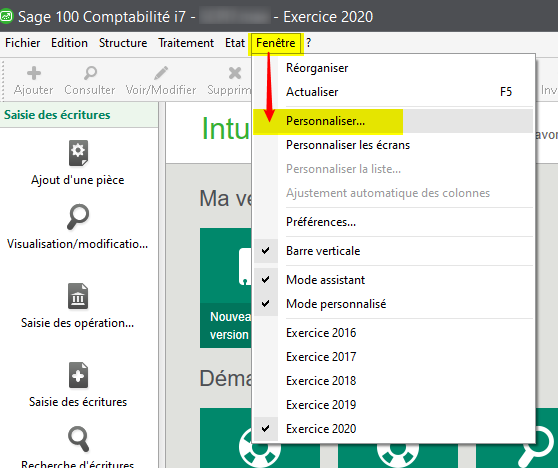Open the Traitement menu
Screen dimensions: 558x468
(186, 43)
